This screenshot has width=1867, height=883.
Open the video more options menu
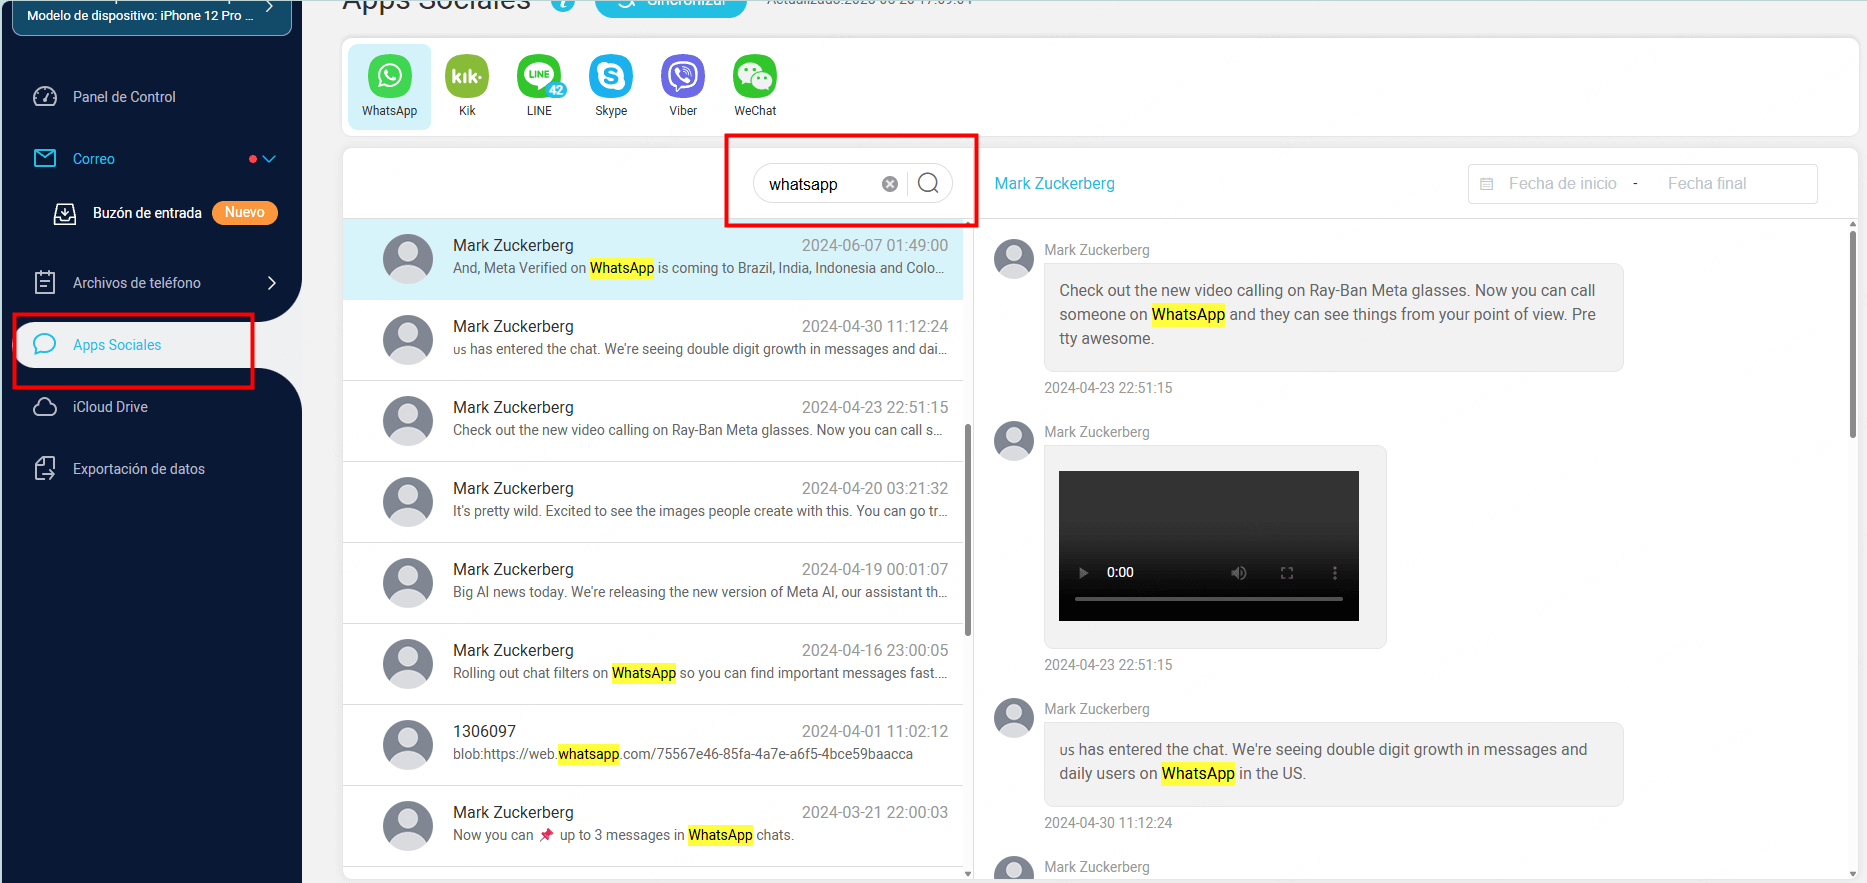pyautogui.click(x=1334, y=573)
